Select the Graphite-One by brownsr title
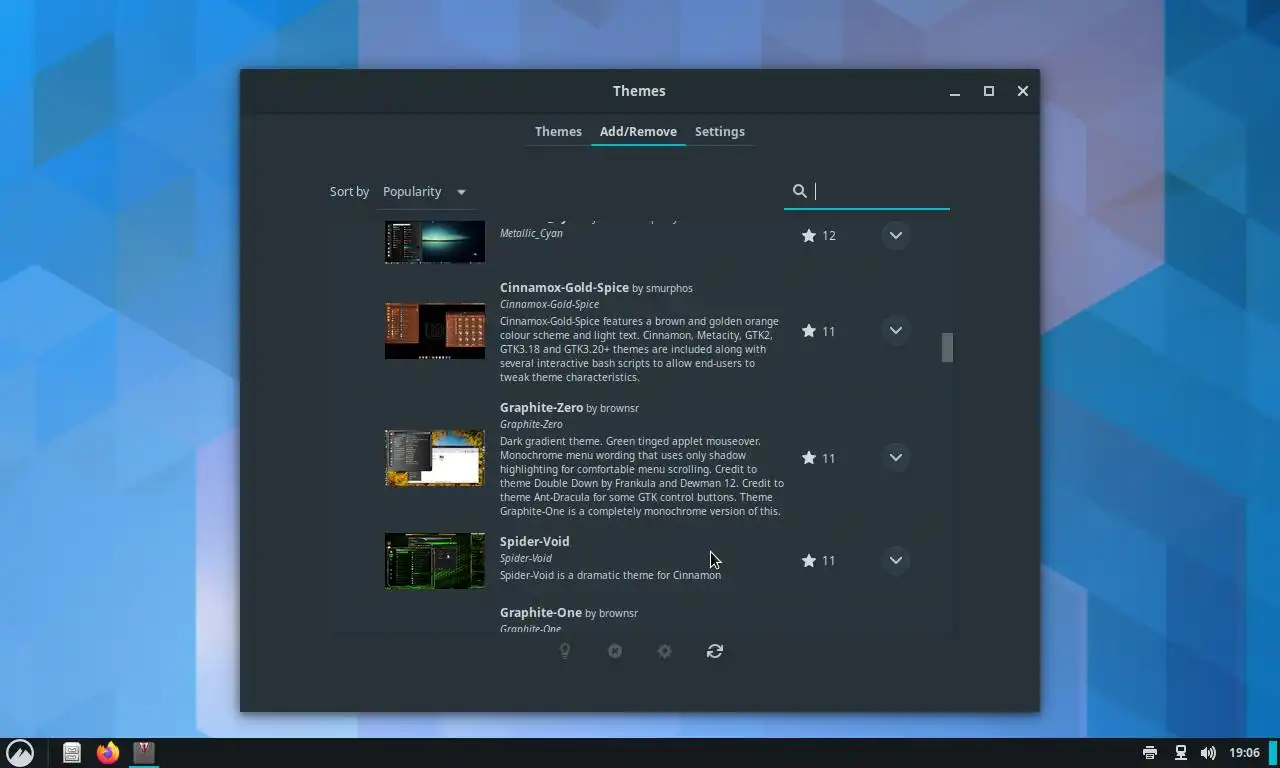The image size is (1280, 768). (x=569, y=613)
